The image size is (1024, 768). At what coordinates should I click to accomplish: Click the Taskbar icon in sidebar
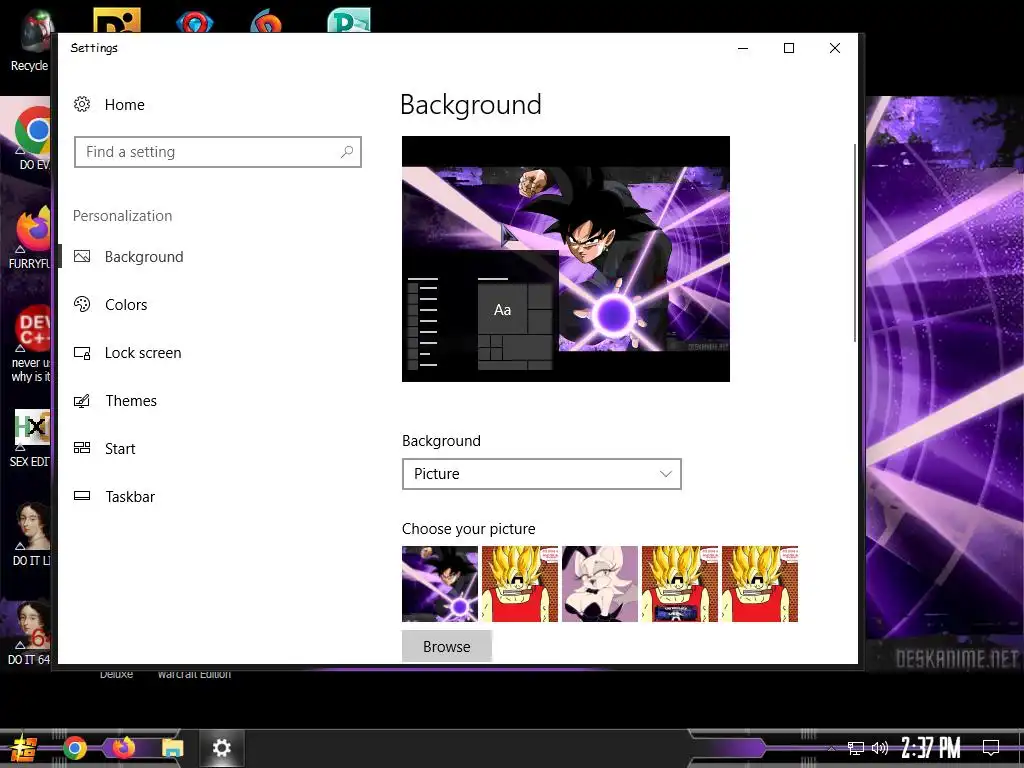click(82, 496)
